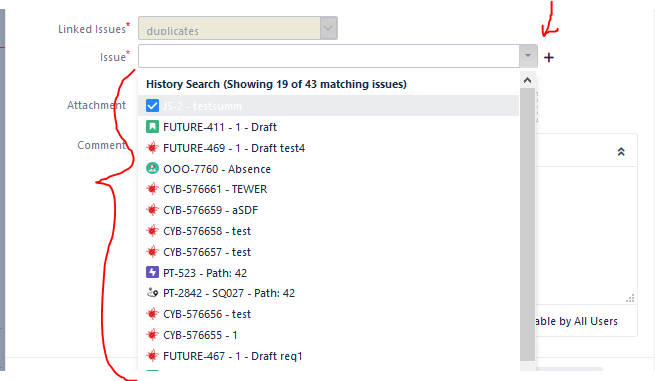Screen dimensions: 655x381
Task: Click the list scrollbar up arrow
Action: (x=528, y=80)
